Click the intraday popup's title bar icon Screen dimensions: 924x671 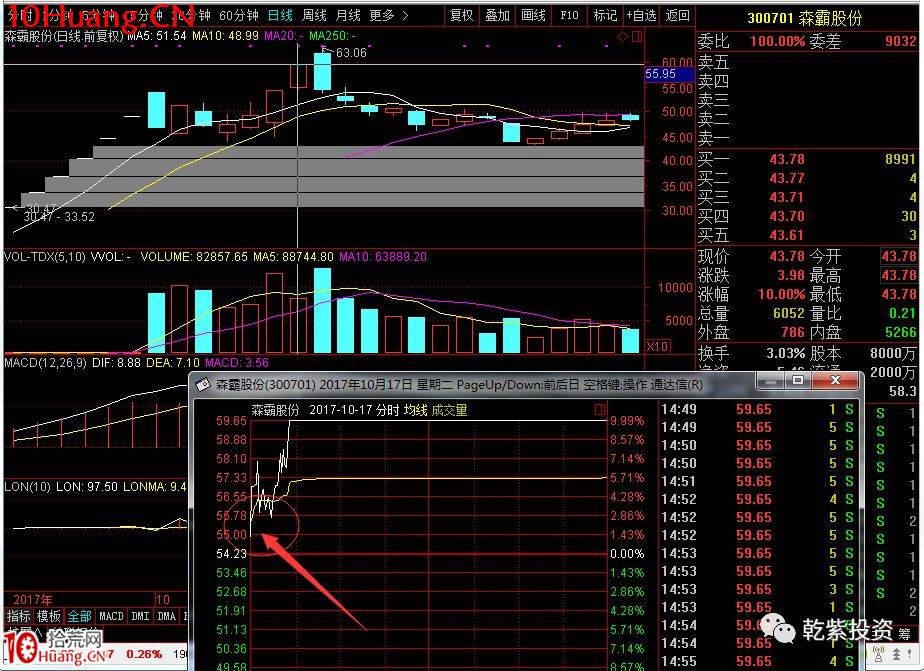(x=203, y=385)
